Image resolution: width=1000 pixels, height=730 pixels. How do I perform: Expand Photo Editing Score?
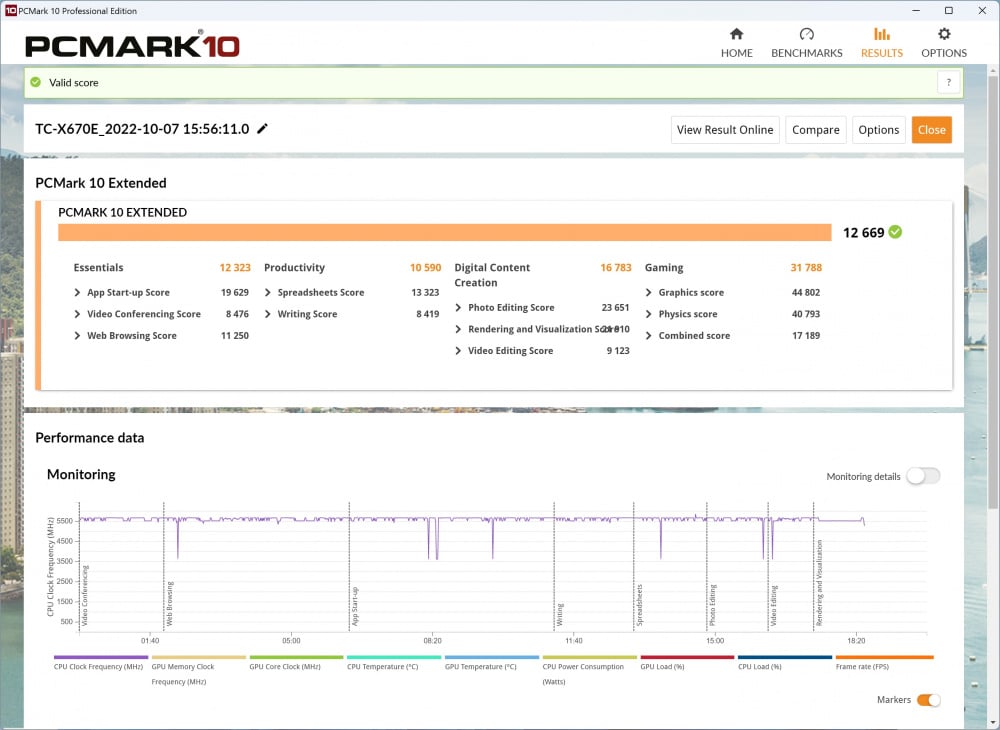(459, 308)
